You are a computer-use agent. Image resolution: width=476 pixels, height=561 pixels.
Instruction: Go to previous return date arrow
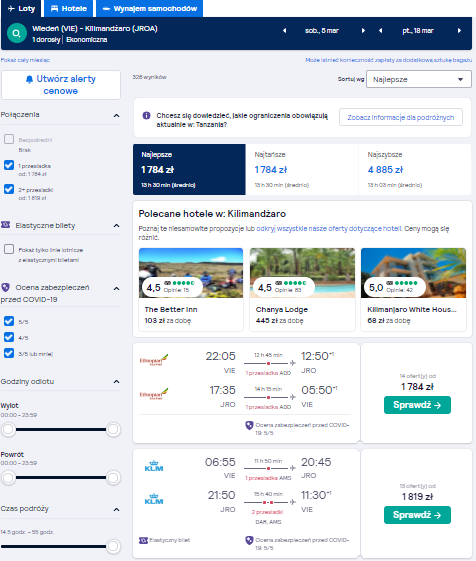point(380,31)
